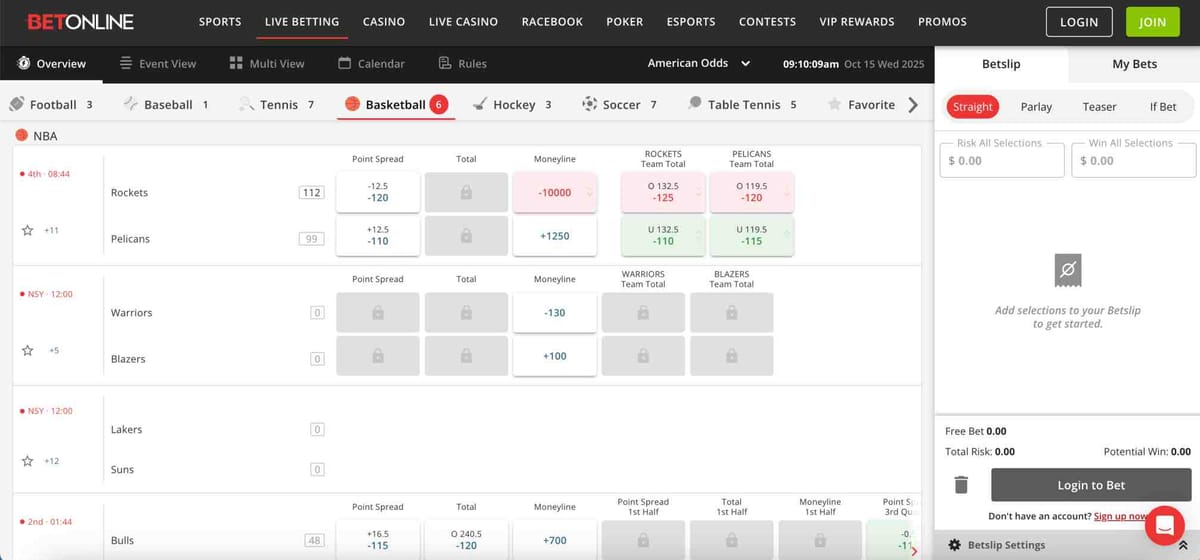Bet Pelicans point spread +12.5
This screenshot has width=1200, height=560.
click(x=378, y=236)
